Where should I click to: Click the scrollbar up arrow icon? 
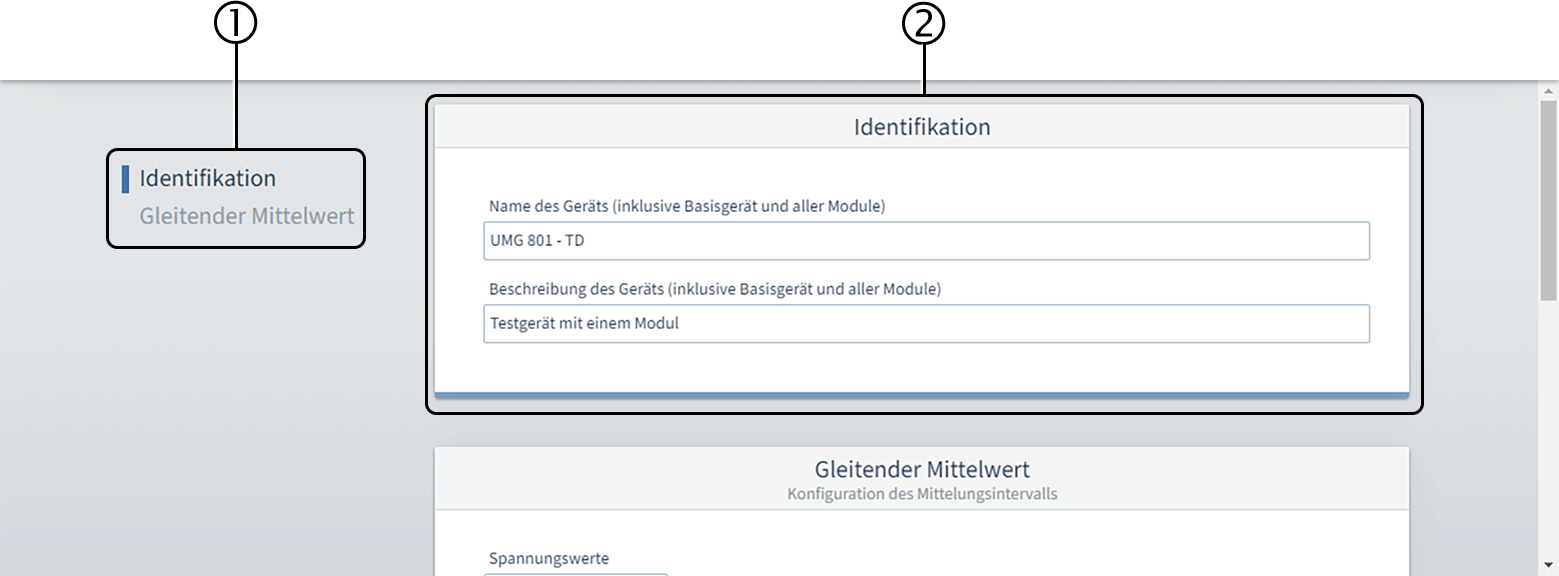click(x=1545, y=92)
